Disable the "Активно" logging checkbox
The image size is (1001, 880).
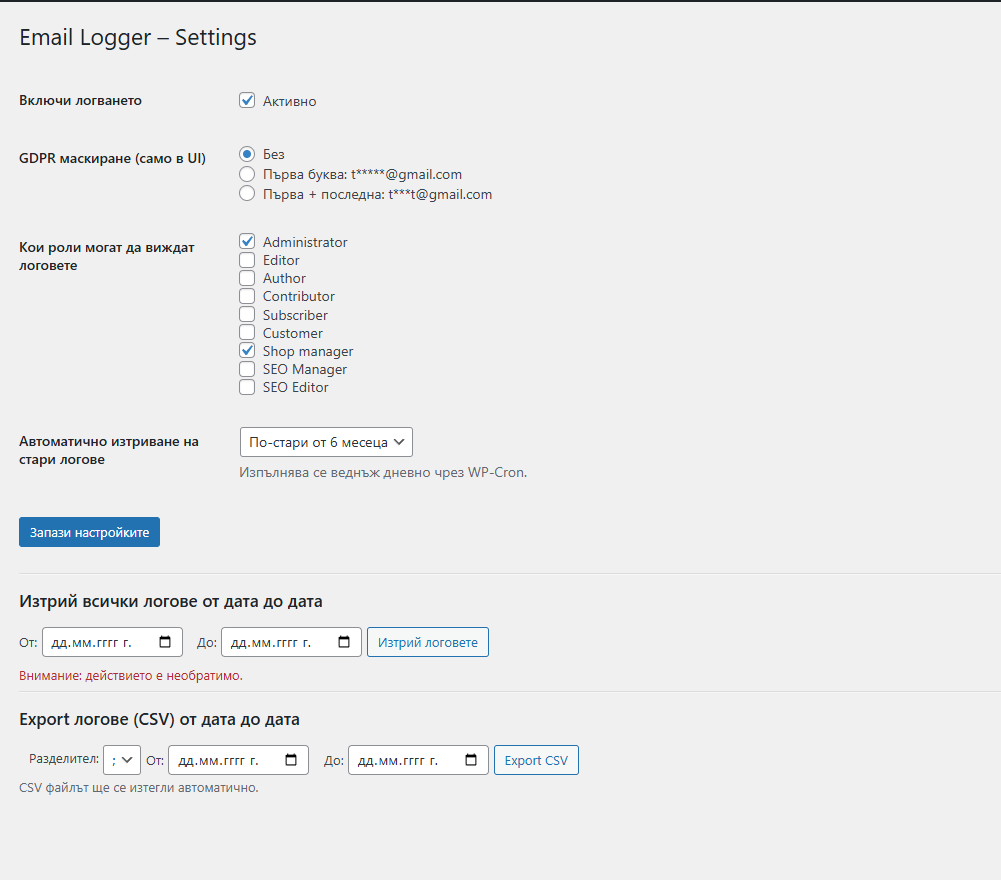247,100
